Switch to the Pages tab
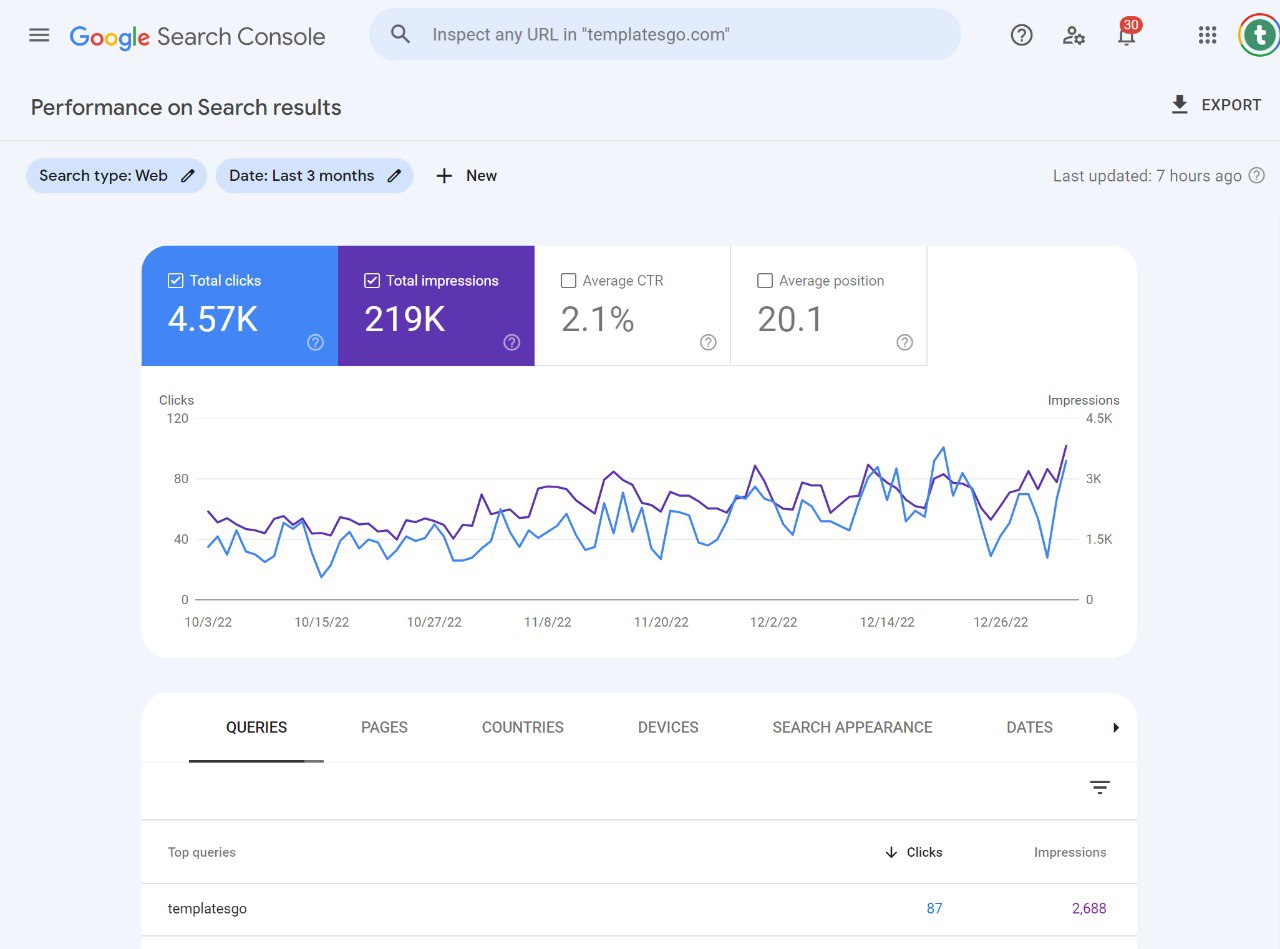1280x949 pixels. (x=384, y=728)
